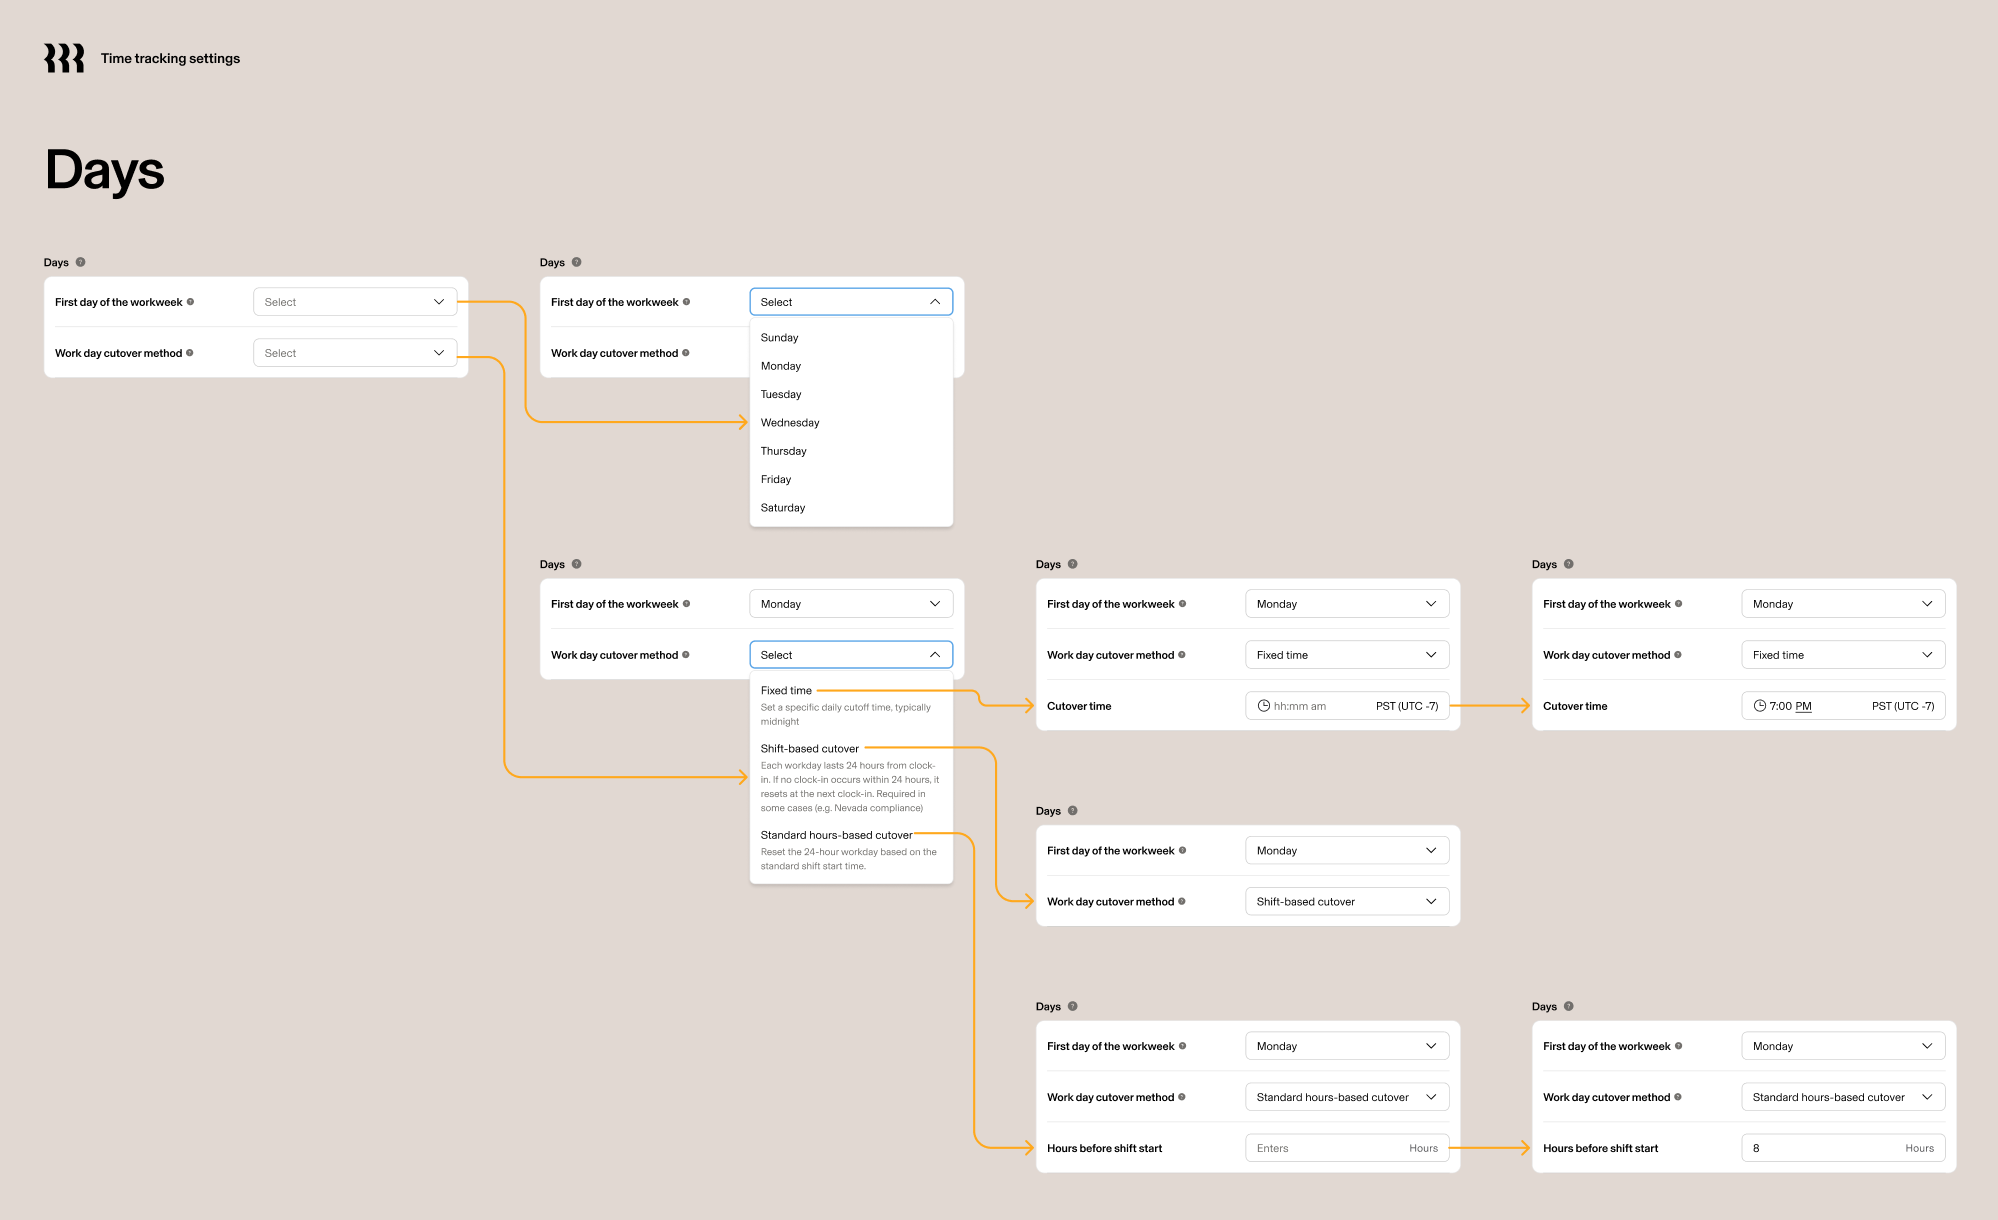This screenshot has height=1220, width=1998.
Task: Open Days help icon above the 8 Hours panel
Action: [x=1569, y=1006]
